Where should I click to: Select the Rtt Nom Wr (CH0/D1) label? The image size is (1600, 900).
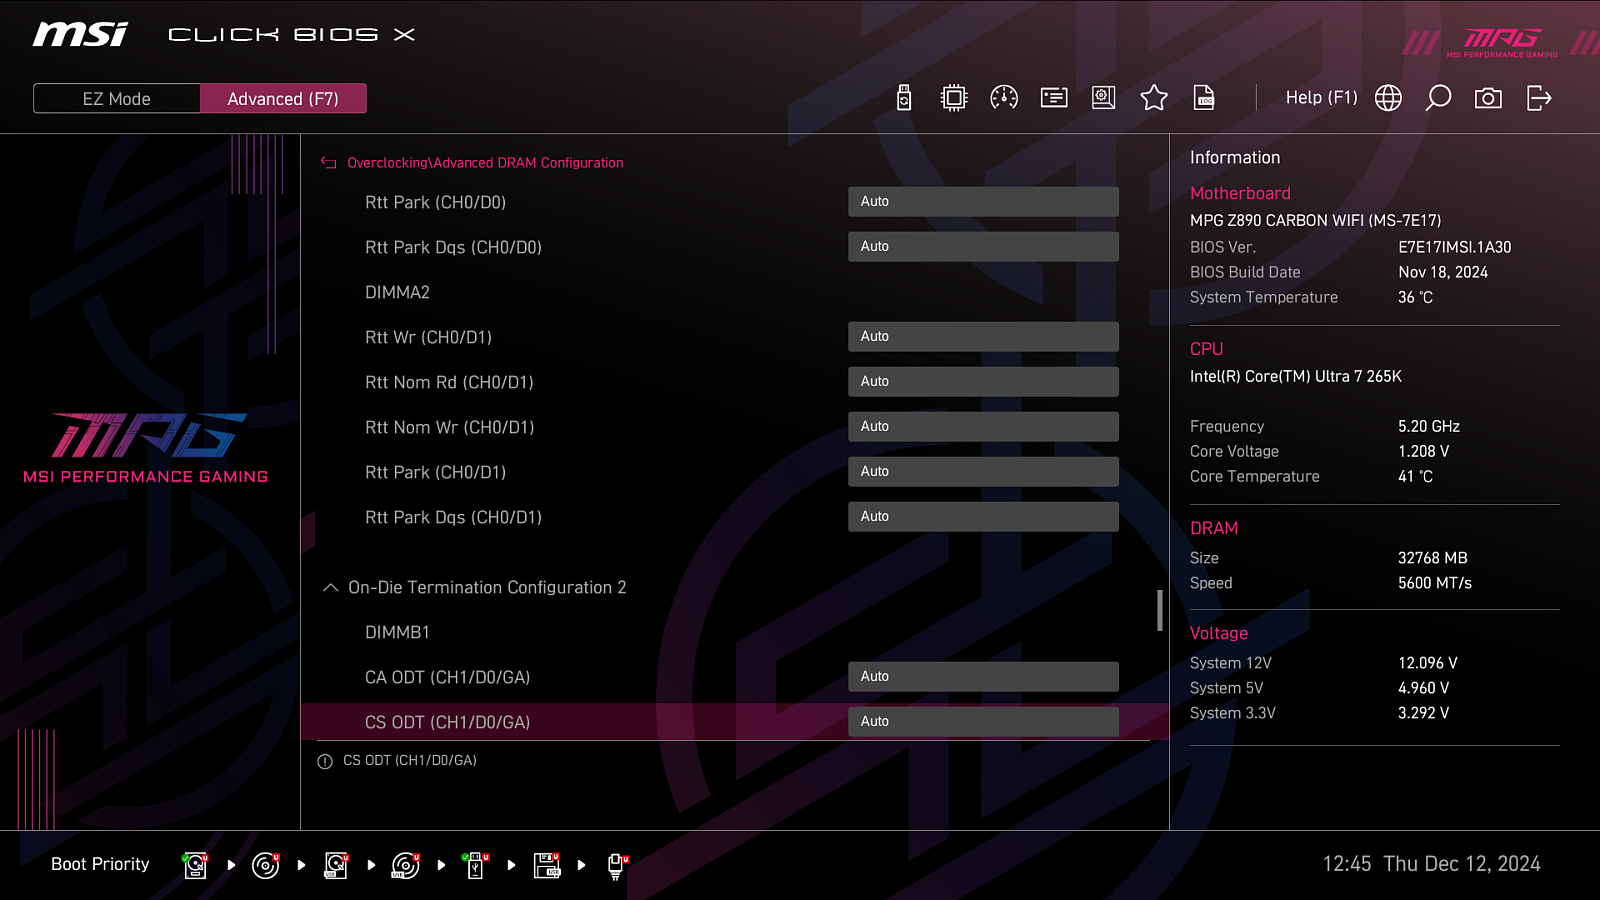click(449, 427)
